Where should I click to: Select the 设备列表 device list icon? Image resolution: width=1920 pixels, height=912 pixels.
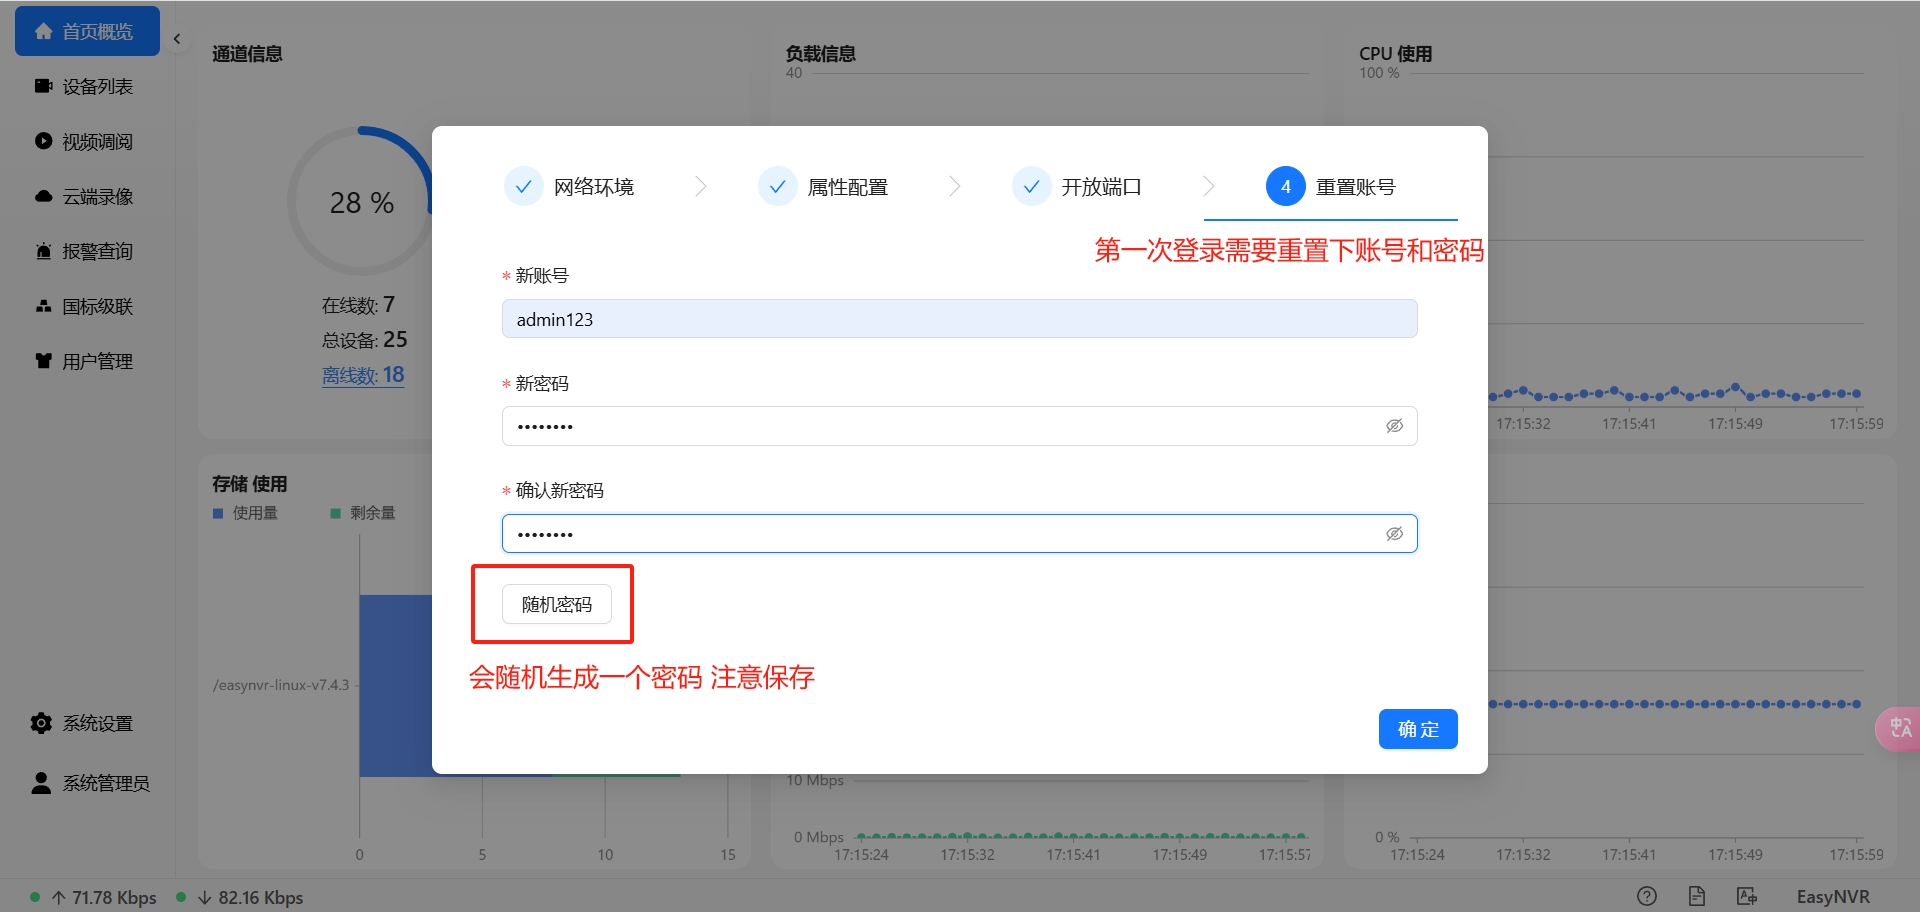point(41,86)
